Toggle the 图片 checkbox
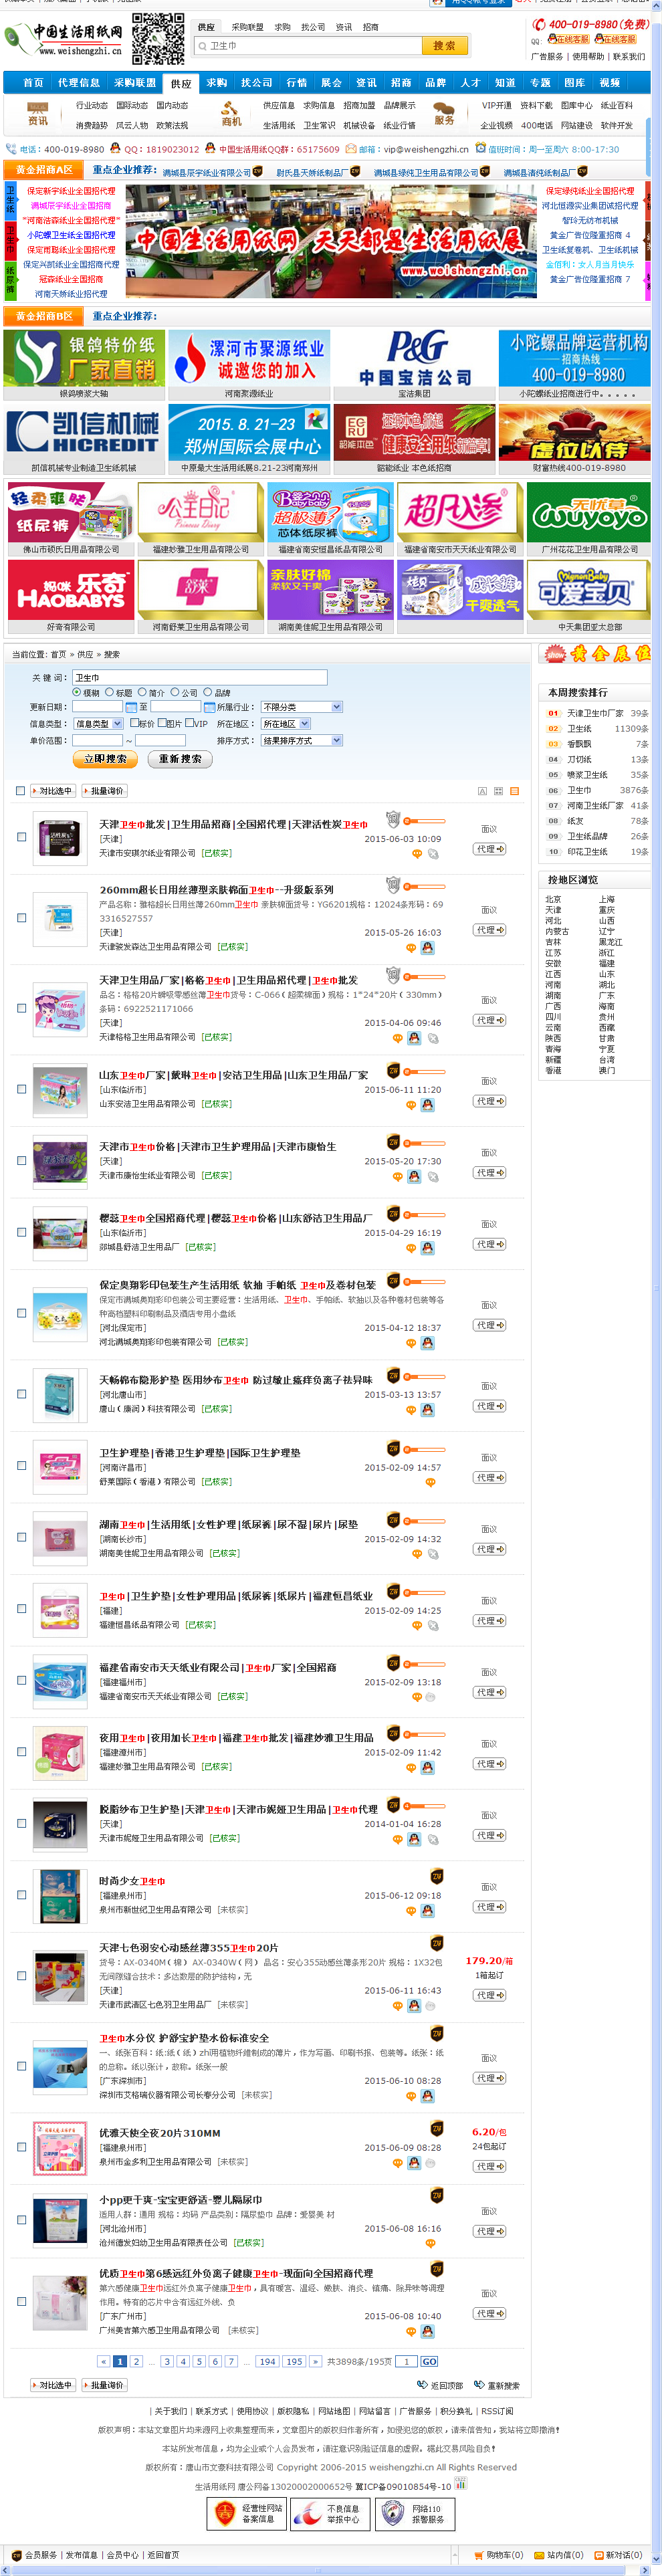Viewport: 662px width, 2576px height. tap(161, 722)
